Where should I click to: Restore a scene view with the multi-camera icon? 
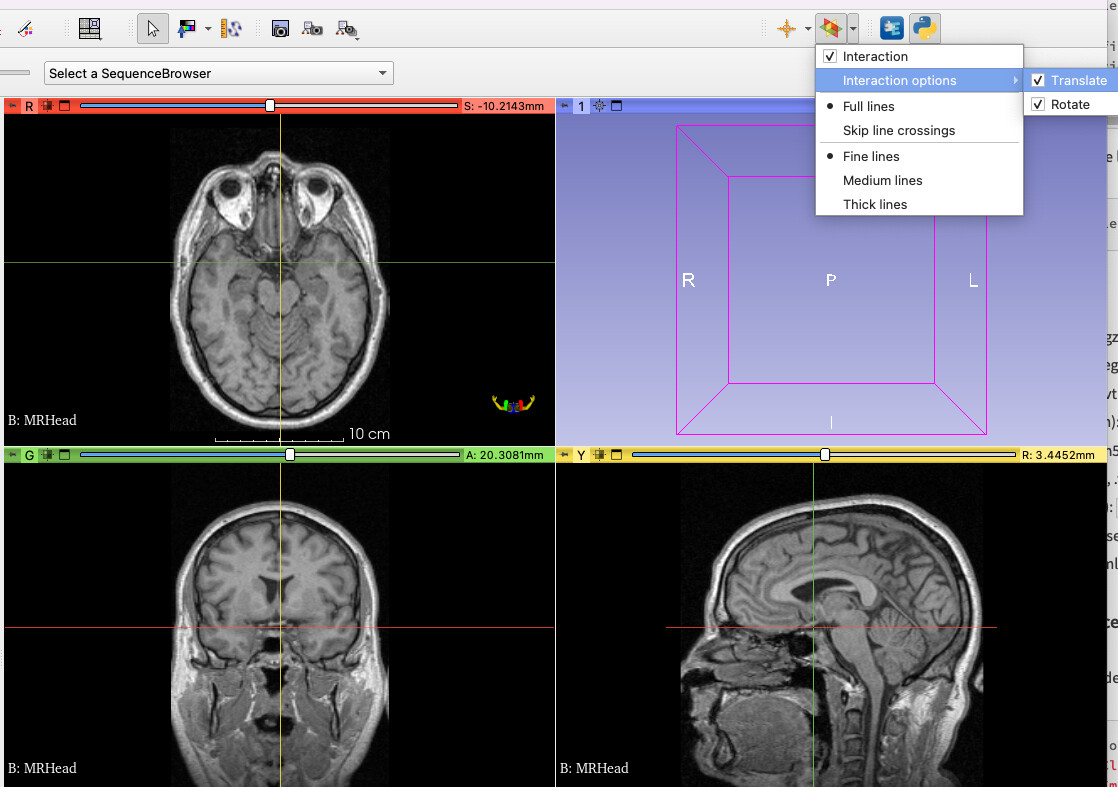347,29
